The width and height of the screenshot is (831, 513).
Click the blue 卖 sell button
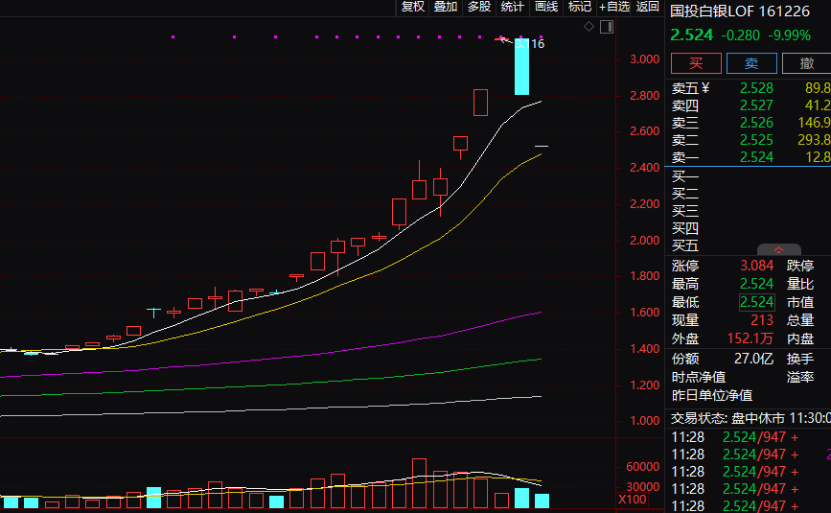752,64
